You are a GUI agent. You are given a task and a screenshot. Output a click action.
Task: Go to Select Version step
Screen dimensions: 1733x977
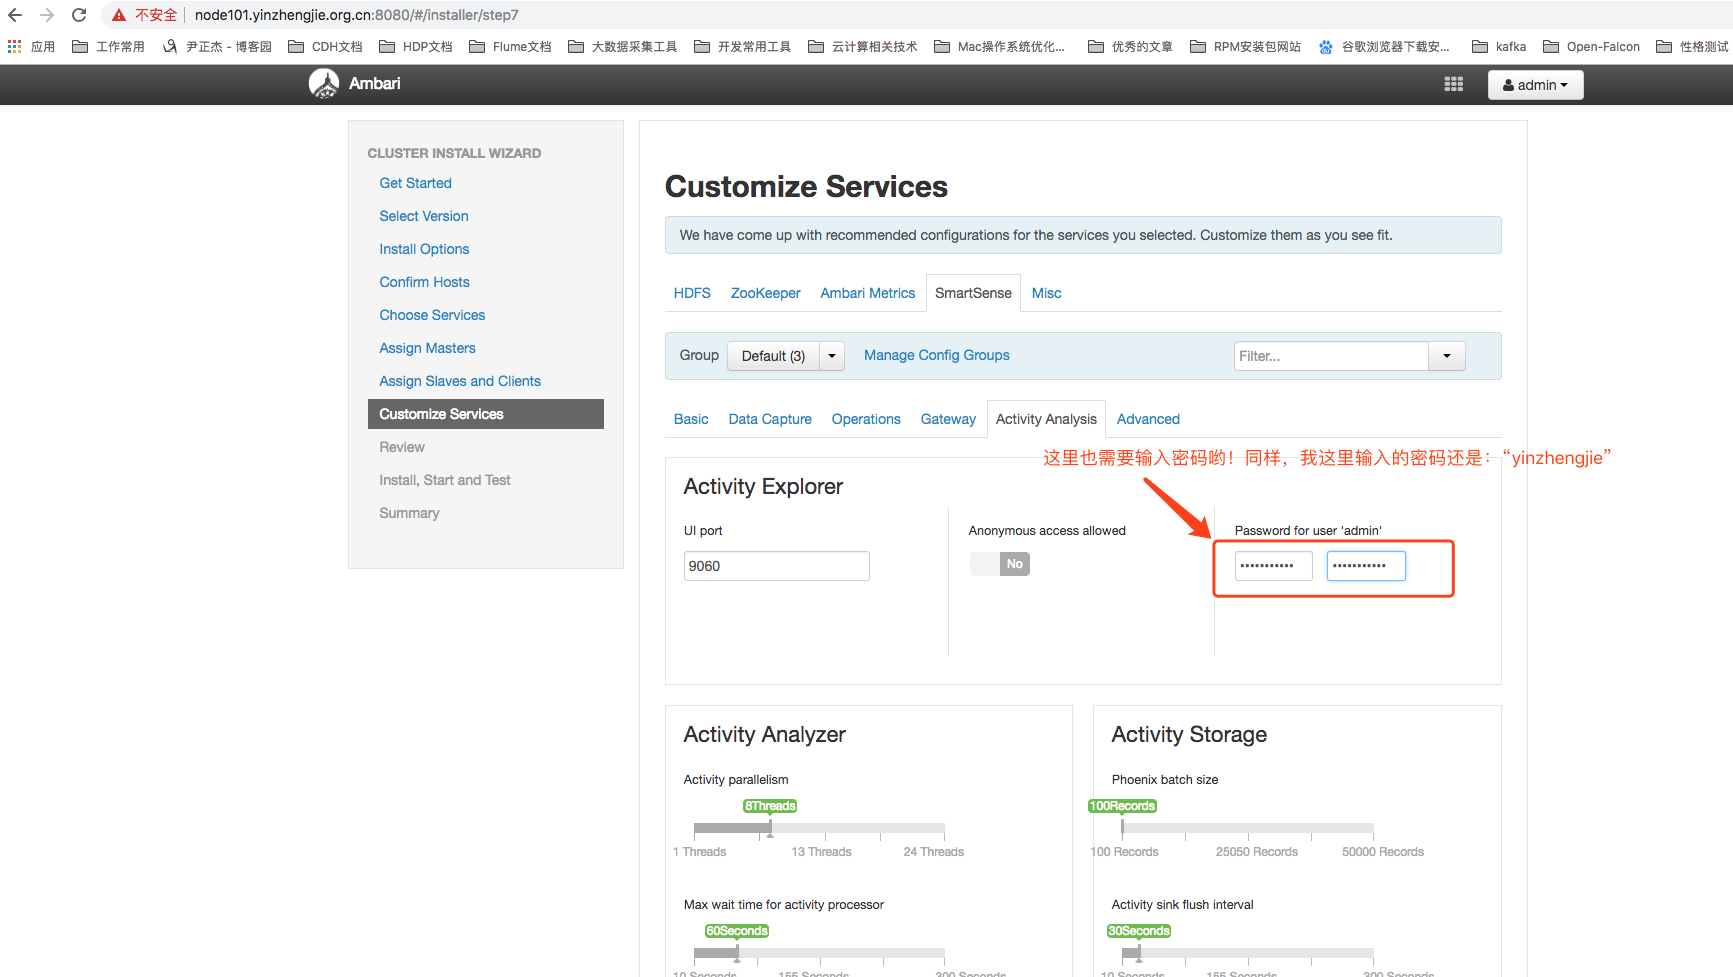coord(424,216)
